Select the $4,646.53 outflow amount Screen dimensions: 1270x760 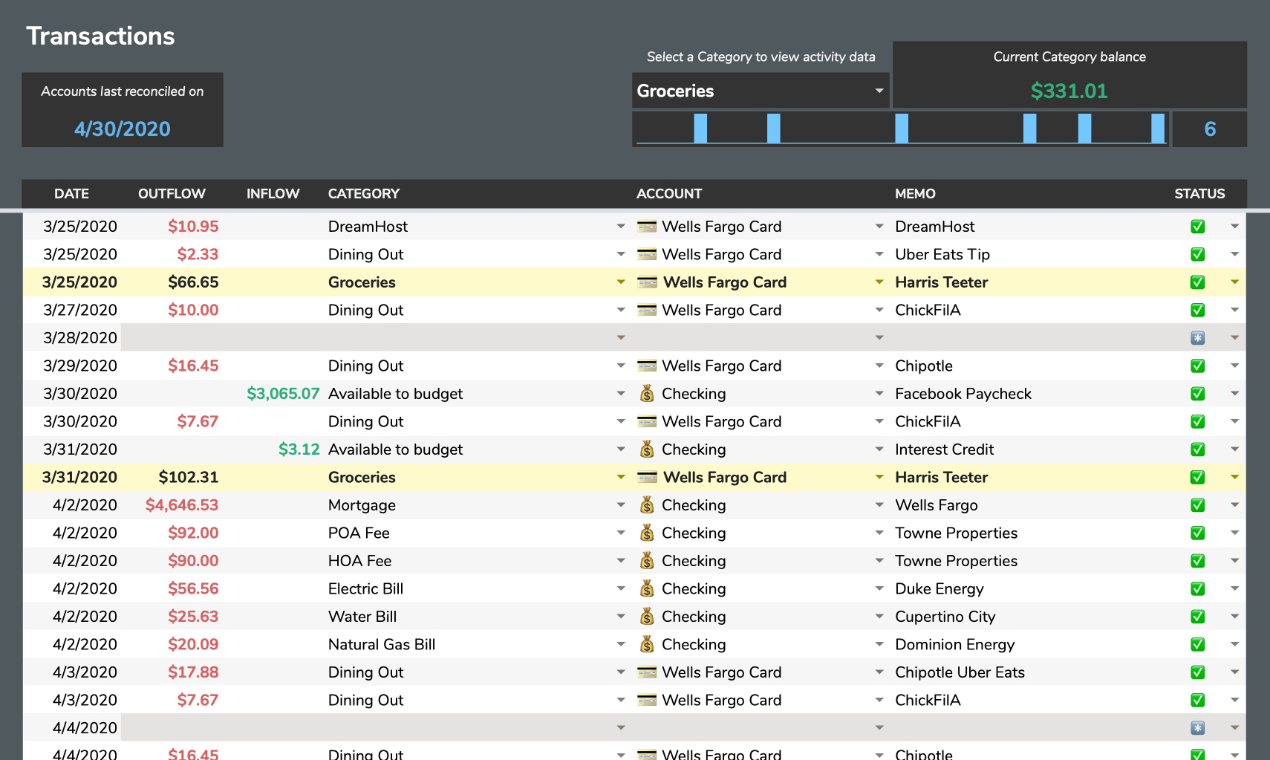182,505
